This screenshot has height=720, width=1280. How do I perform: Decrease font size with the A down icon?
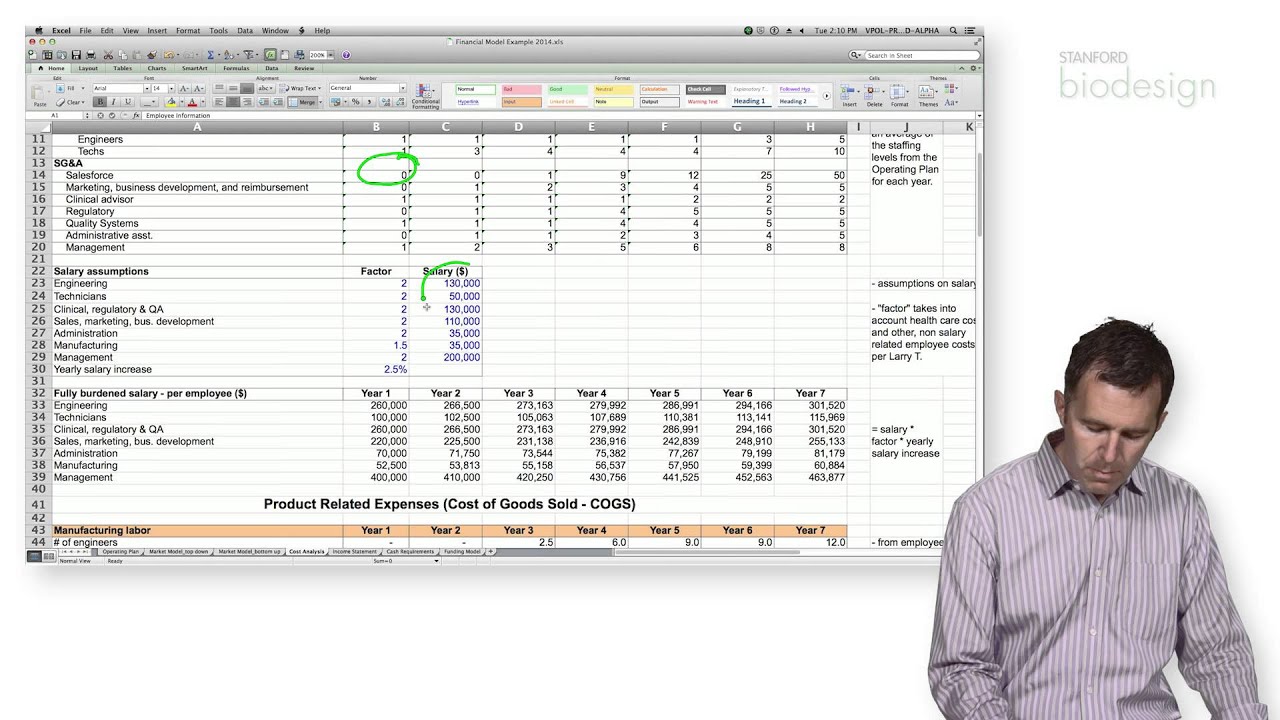click(198, 88)
